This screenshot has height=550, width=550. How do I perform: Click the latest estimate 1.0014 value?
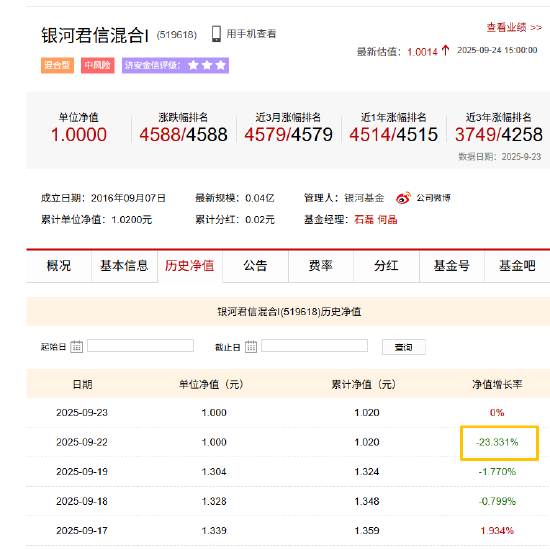[x=422, y=52]
